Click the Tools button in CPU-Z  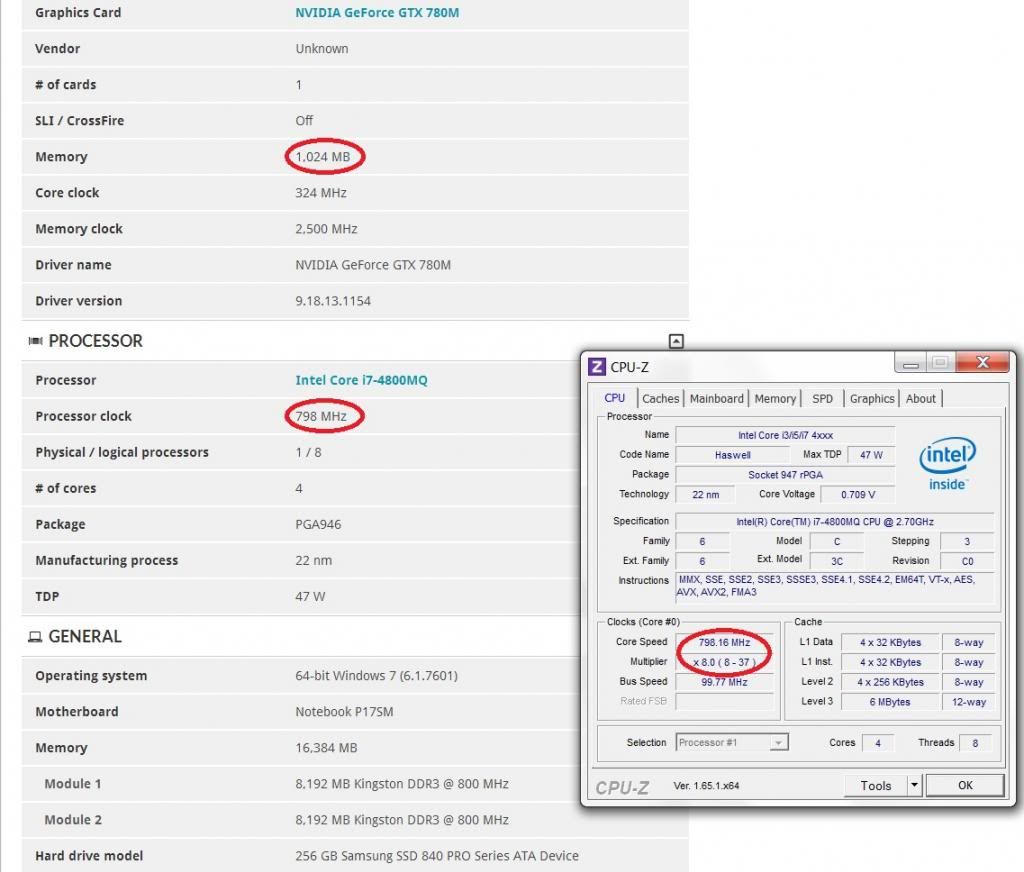click(875, 786)
